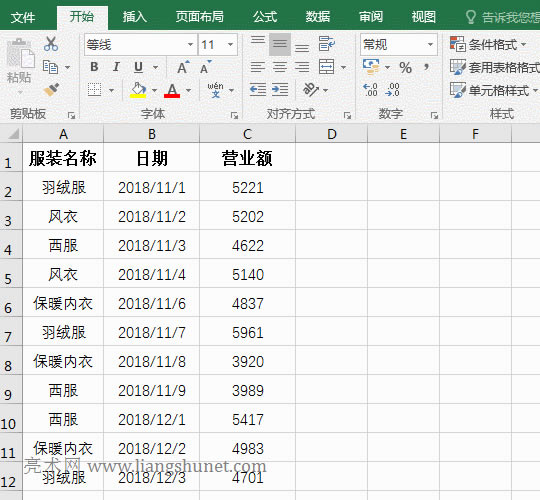
Task: Click the Select All corner triangle
Action: point(13,134)
